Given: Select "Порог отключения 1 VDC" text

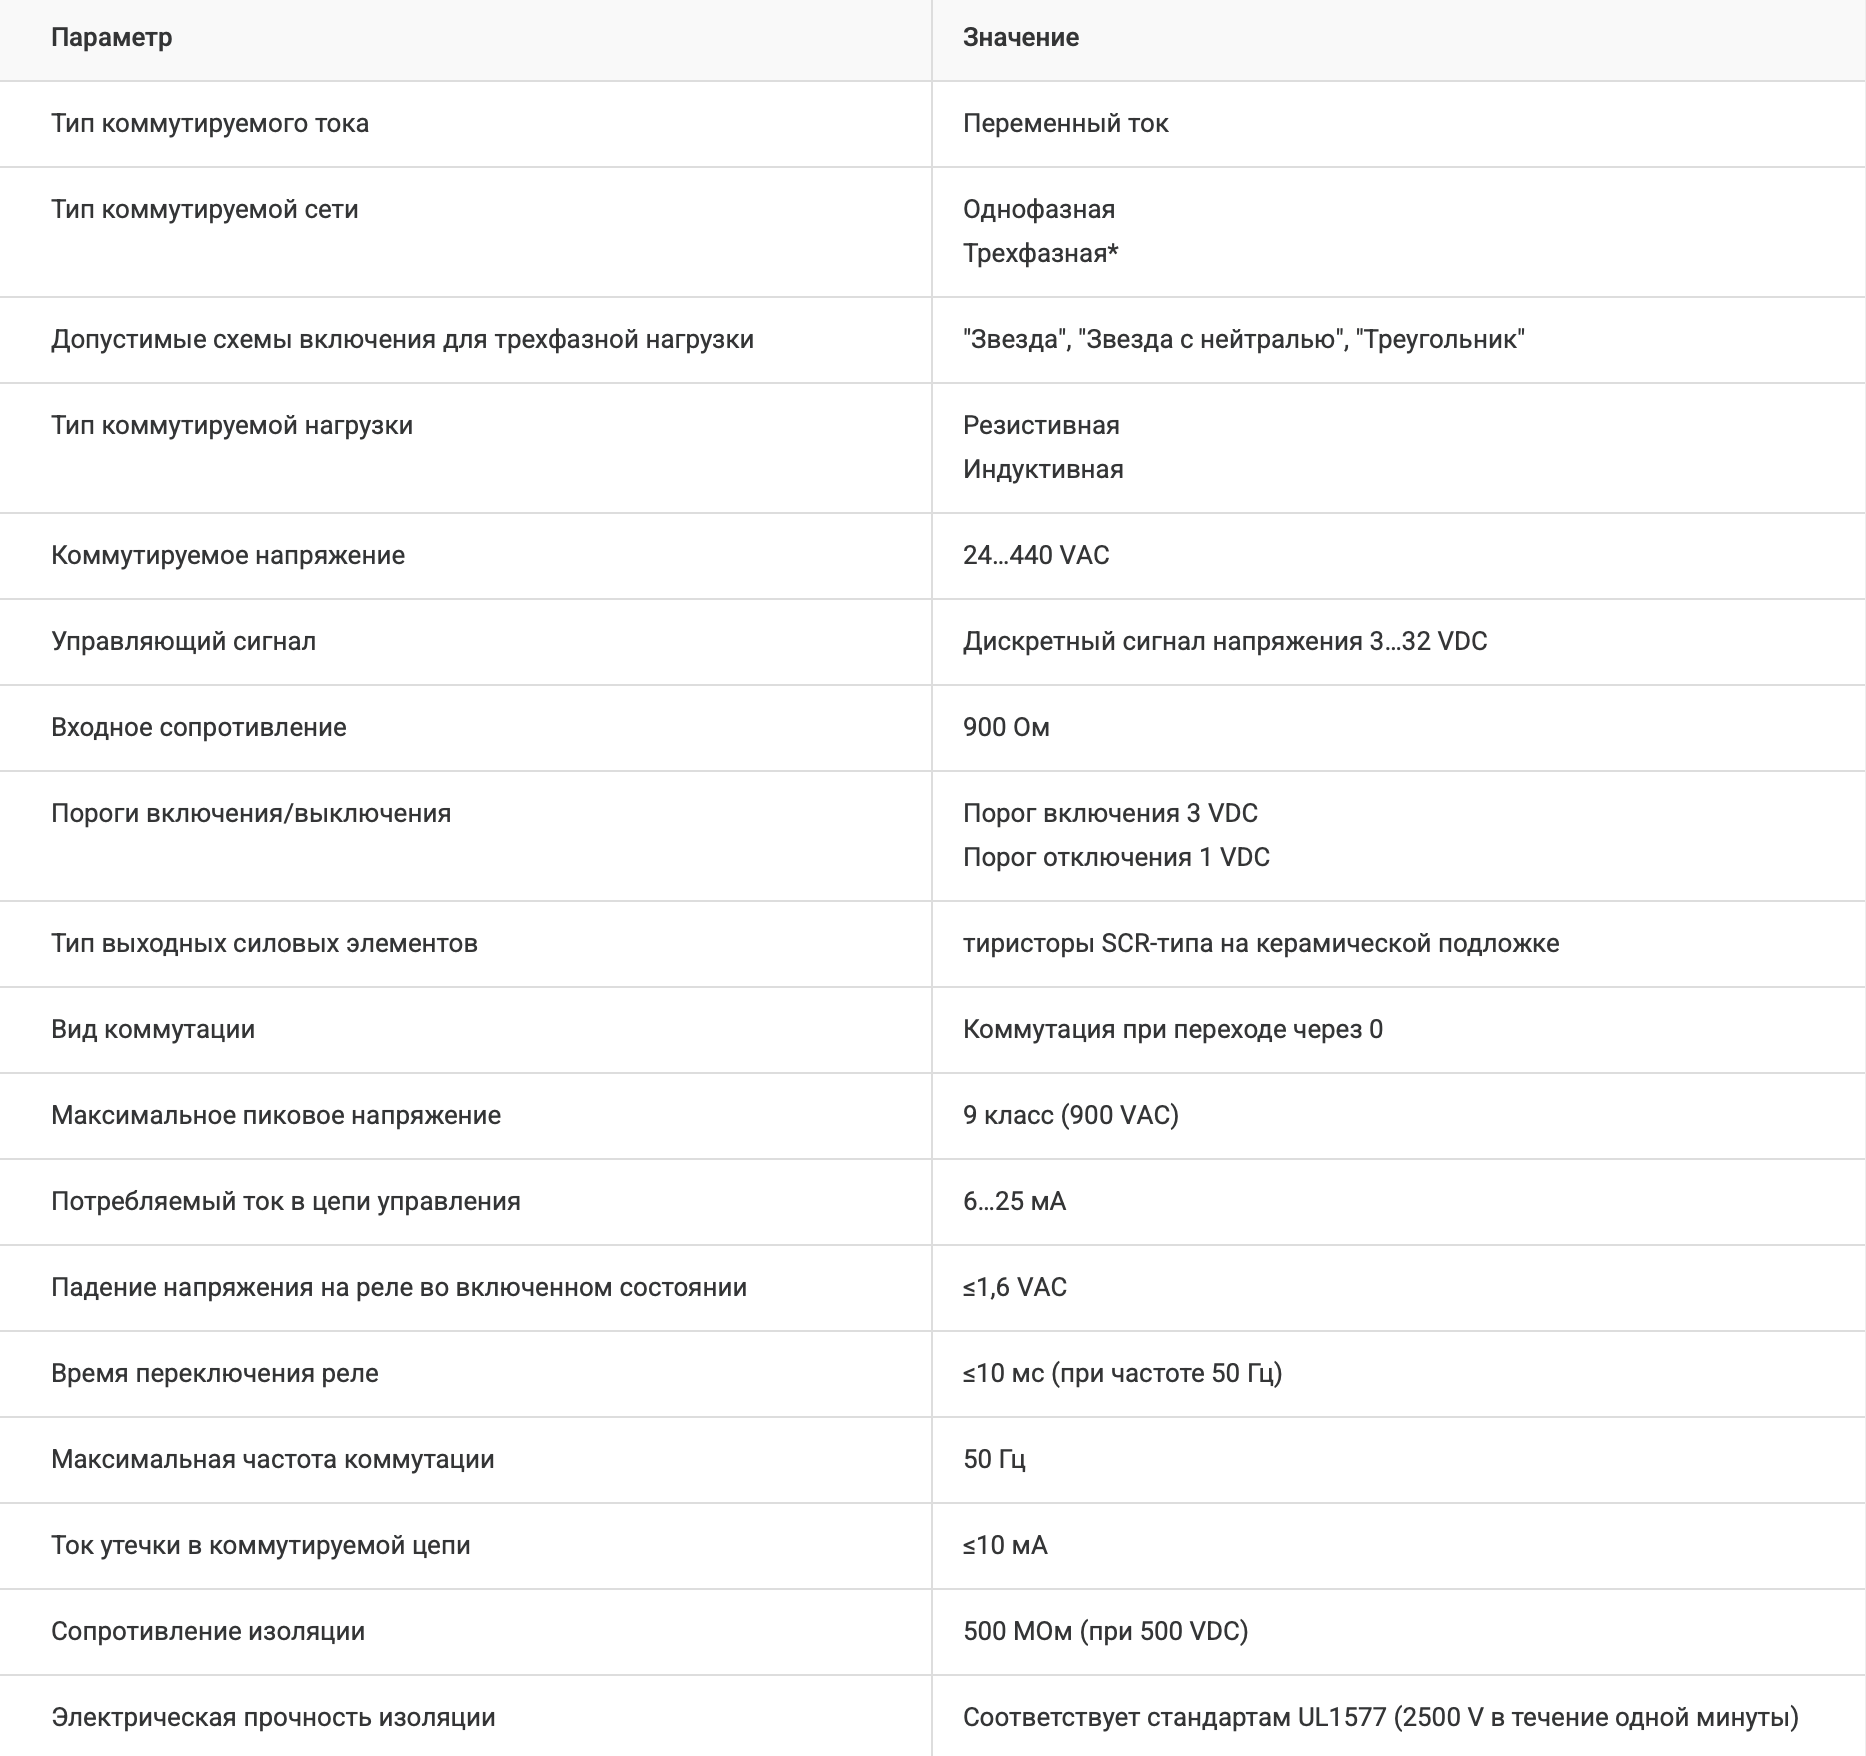Looking at the screenshot, I should tap(1116, 858).
